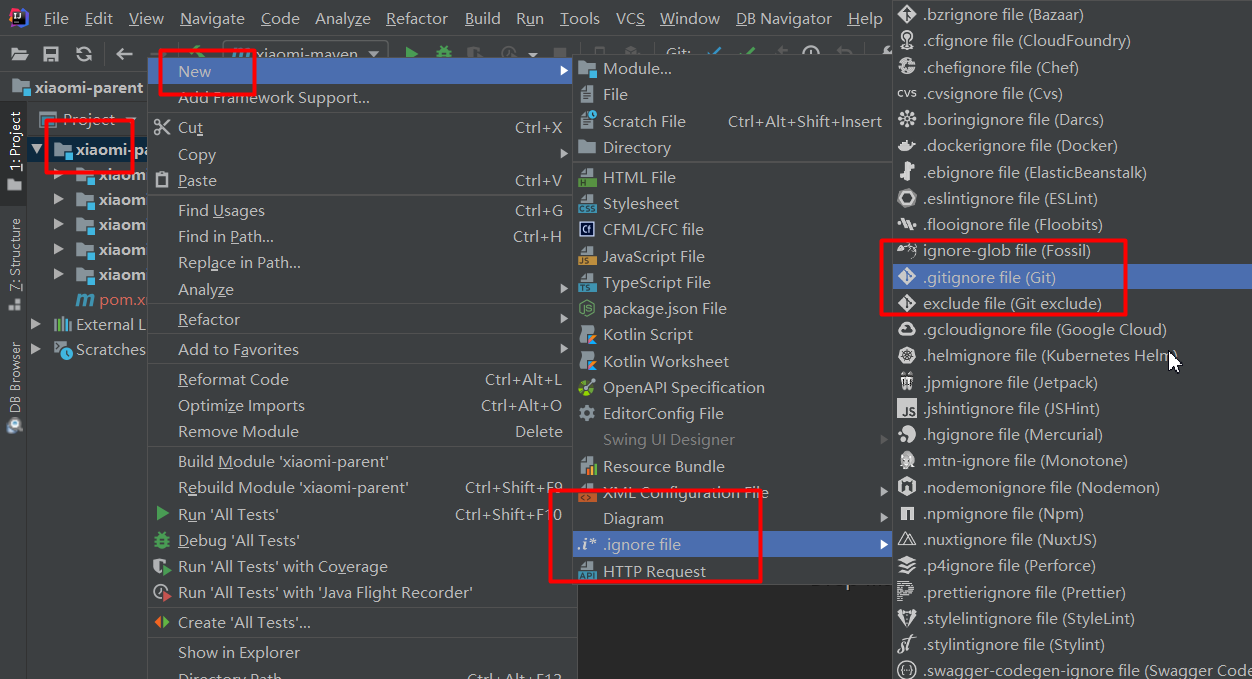Viewport: 1252px width, 679px height.
Task: Click the Scratch File icon
Action: [587, 121]
